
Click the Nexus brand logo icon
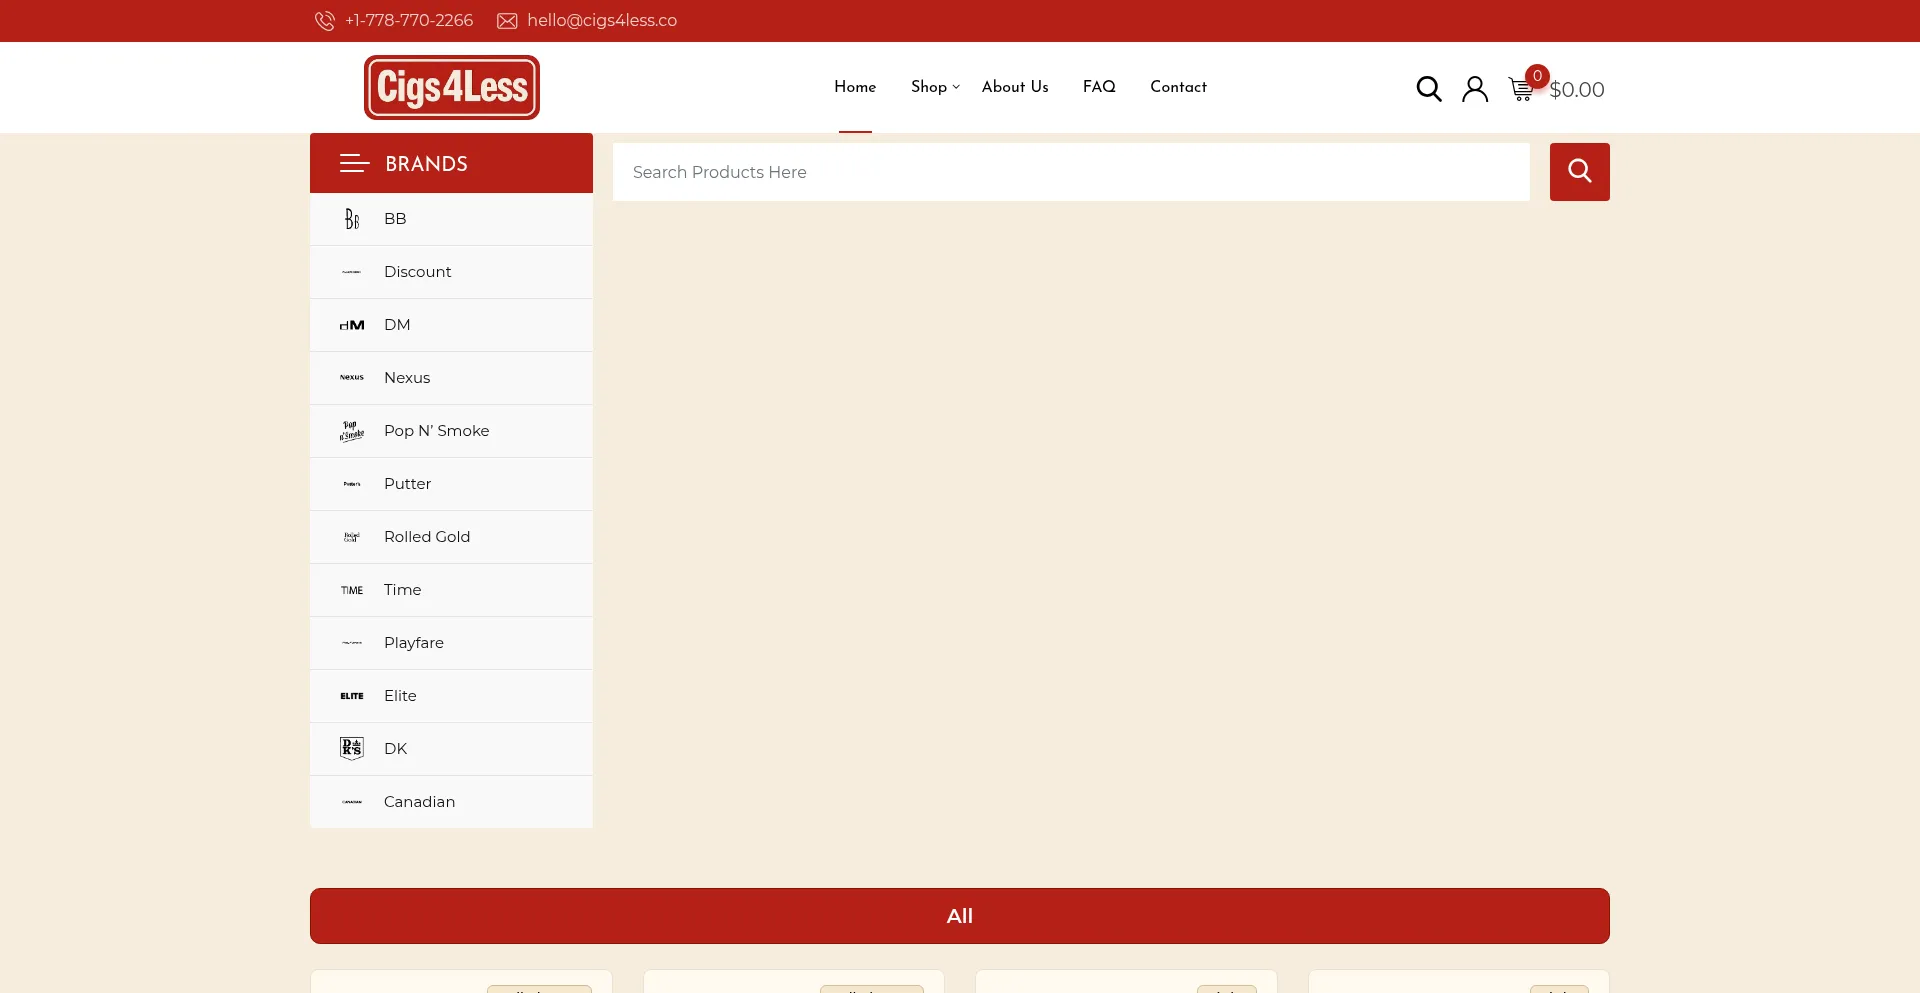(x=352, y=378)
